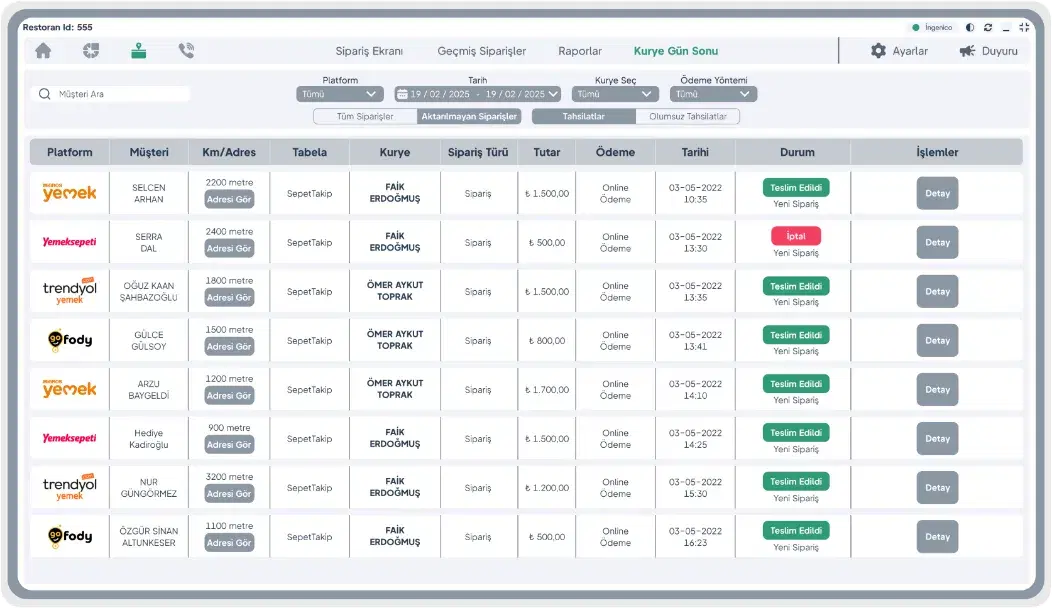
Task: Click the Tutar column header
Action: pos(547,152)
